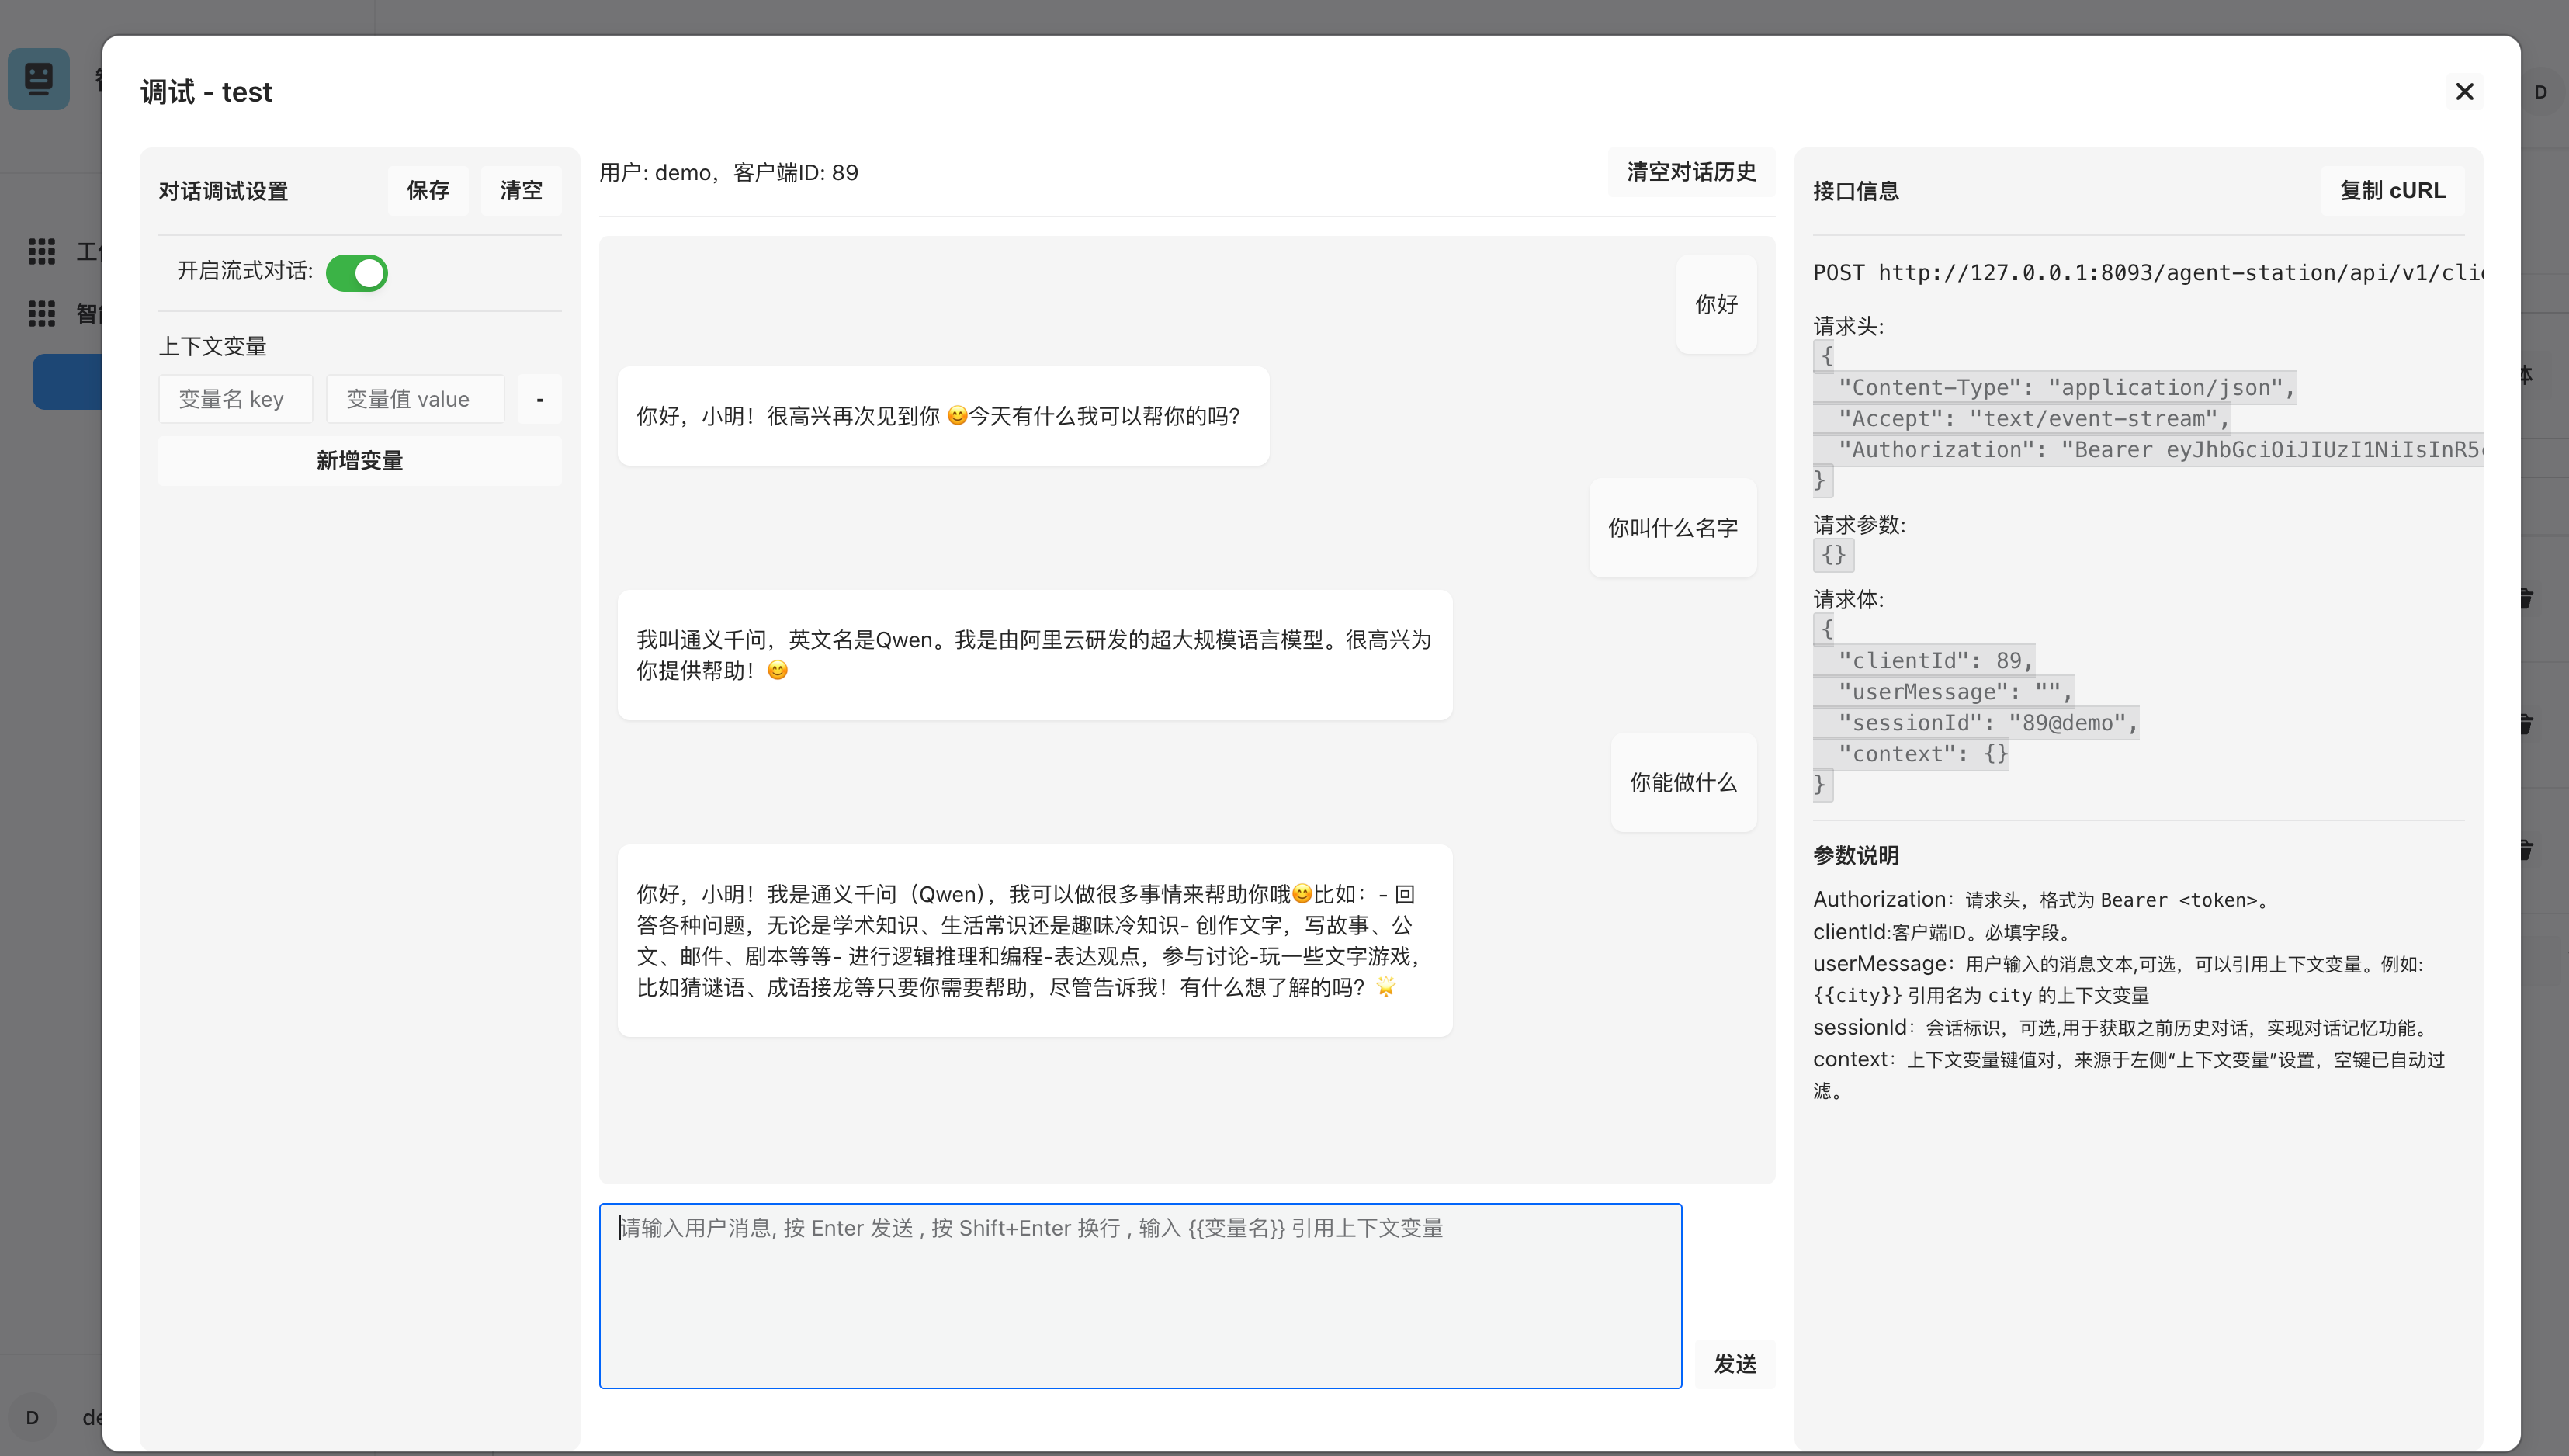Screen dimensions: 2569x1456
Task: Copy the request as cURL (复制 cURL)
Action: tap(2392, 191)
